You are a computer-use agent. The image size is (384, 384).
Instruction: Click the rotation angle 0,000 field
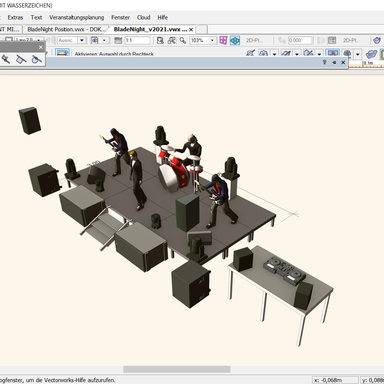[300, 40]
